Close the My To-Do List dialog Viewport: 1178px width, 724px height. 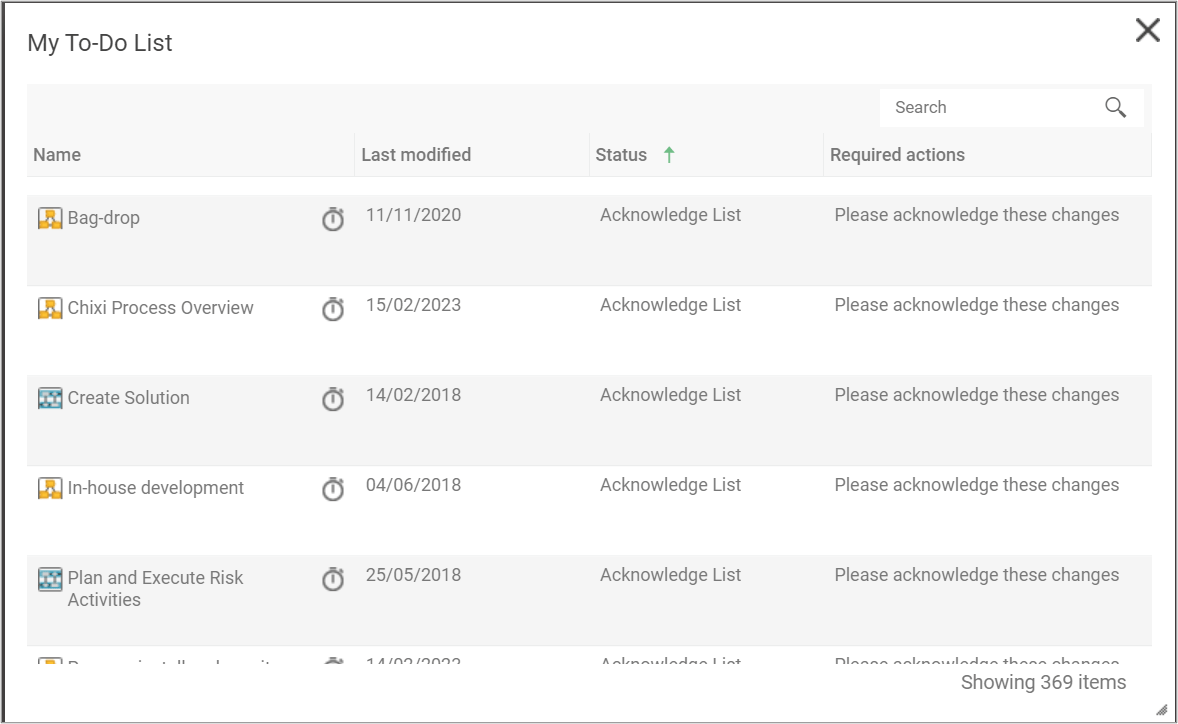click(1147, 31)
